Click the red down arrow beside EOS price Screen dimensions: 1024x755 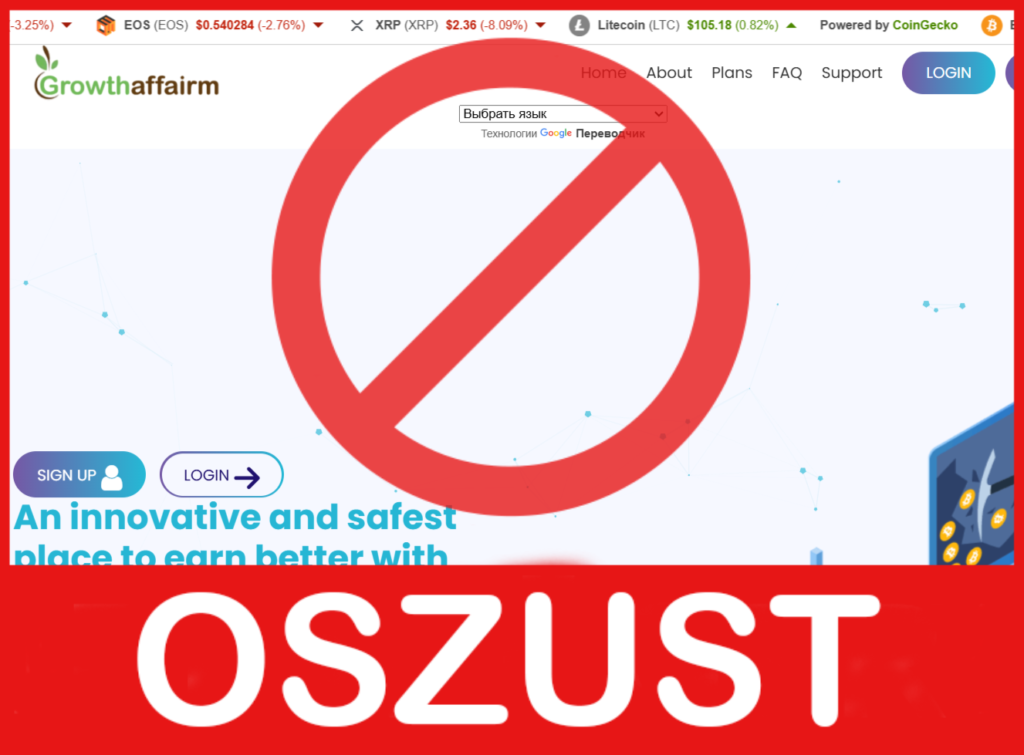tap(318, 25)
